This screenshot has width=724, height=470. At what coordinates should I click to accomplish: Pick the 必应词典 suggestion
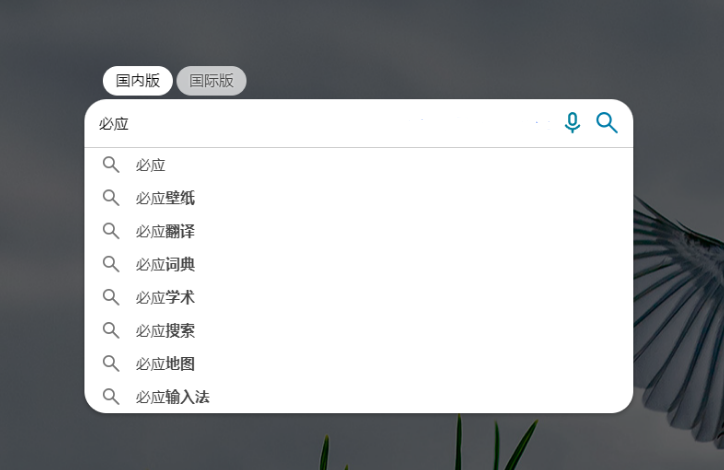tap(359, 264)
